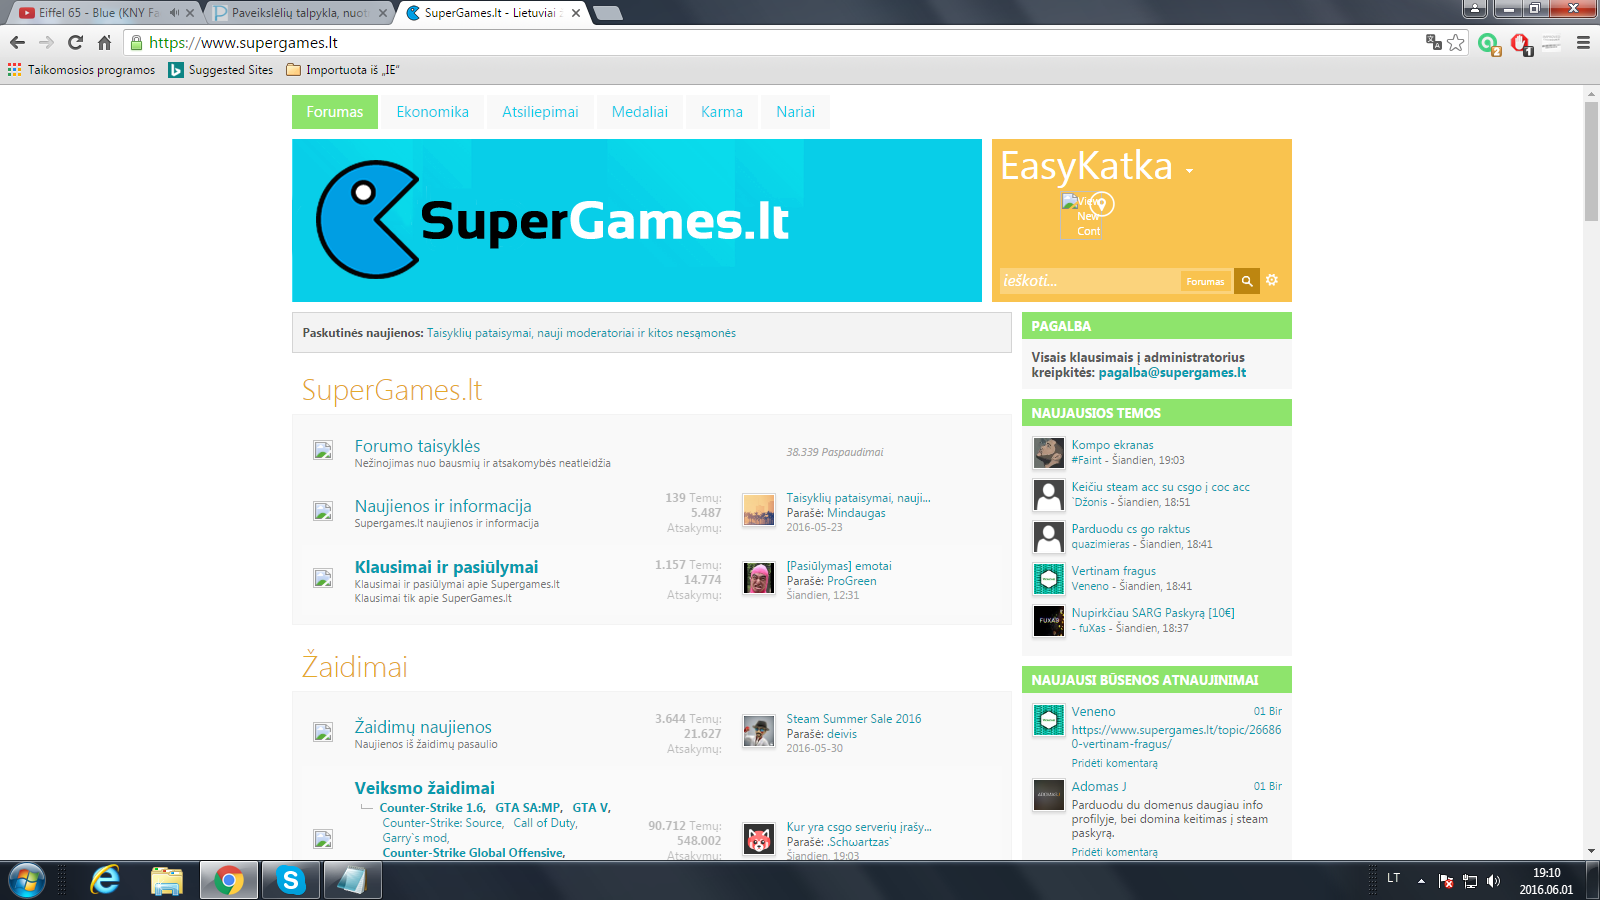This screenshot has height=900, width=1600.
Task: Open the Ekonomika tab
Action: point(432,112)
